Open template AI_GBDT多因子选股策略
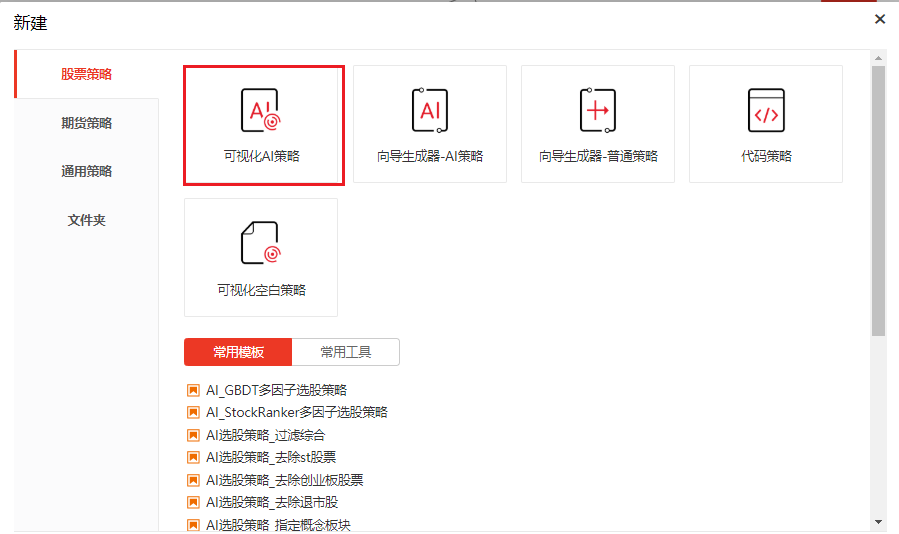Screen dimensions: 899x534 (x=276, y=391)
